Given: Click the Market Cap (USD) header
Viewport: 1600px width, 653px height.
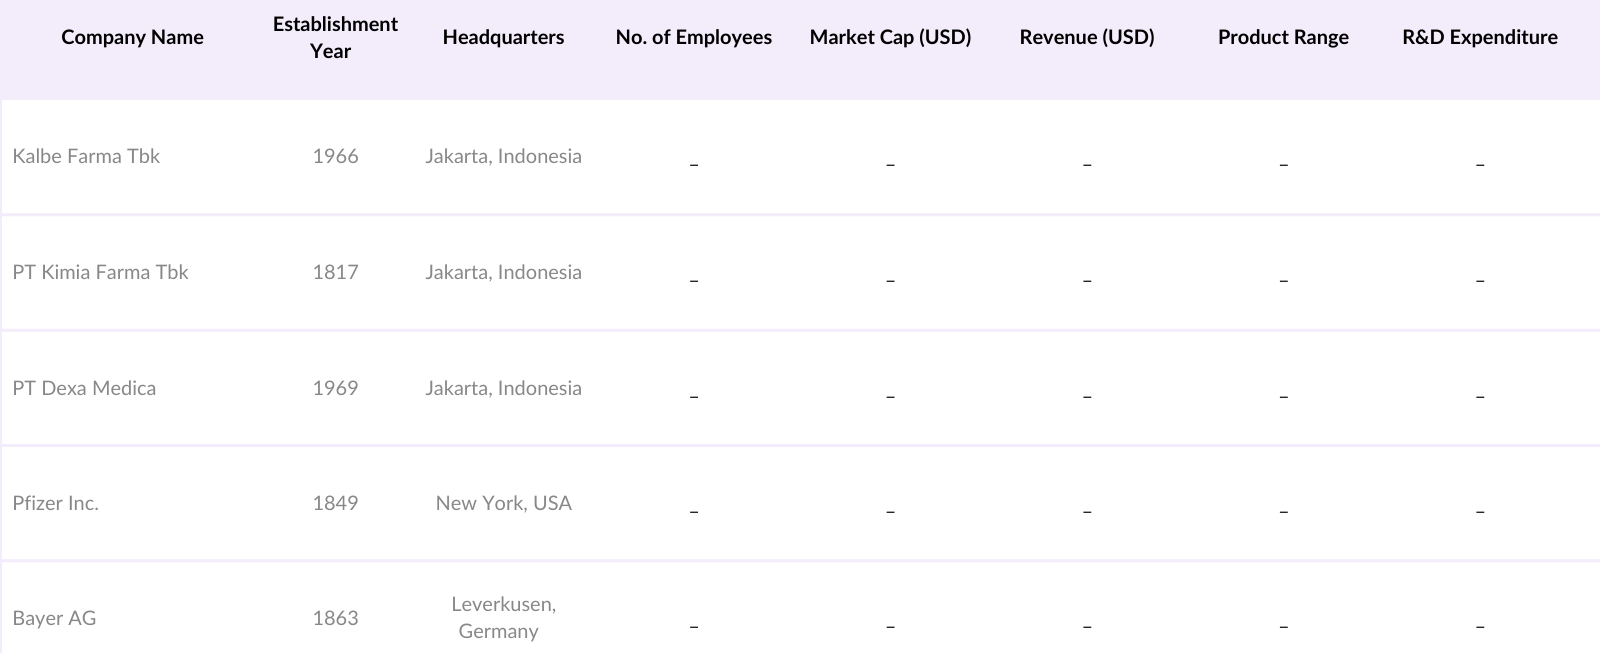Looking at the screenshot, I should 890,37.
